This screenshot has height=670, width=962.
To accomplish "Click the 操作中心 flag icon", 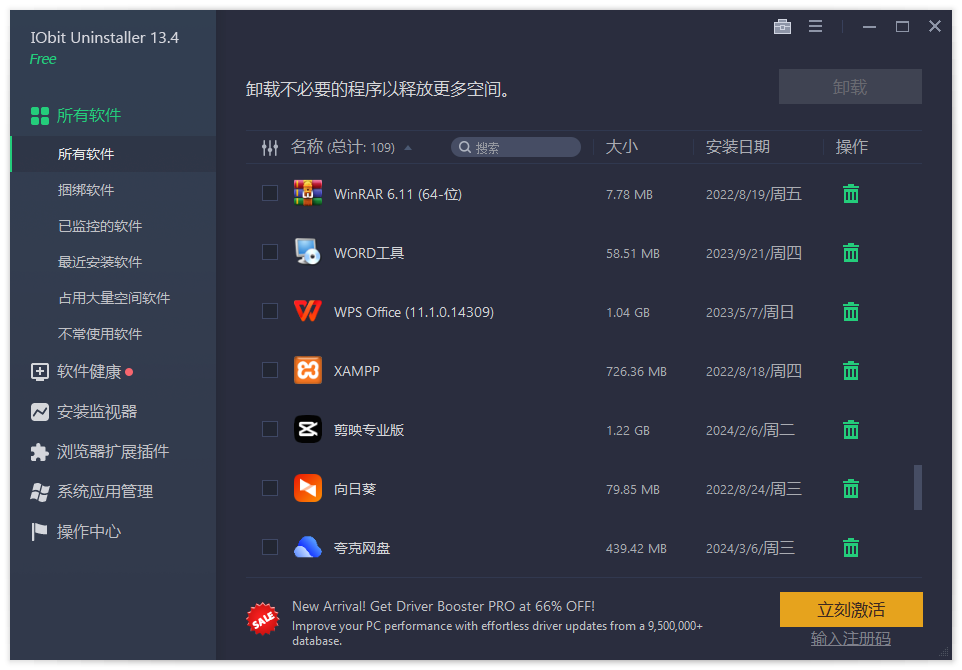I will (39, 532).
